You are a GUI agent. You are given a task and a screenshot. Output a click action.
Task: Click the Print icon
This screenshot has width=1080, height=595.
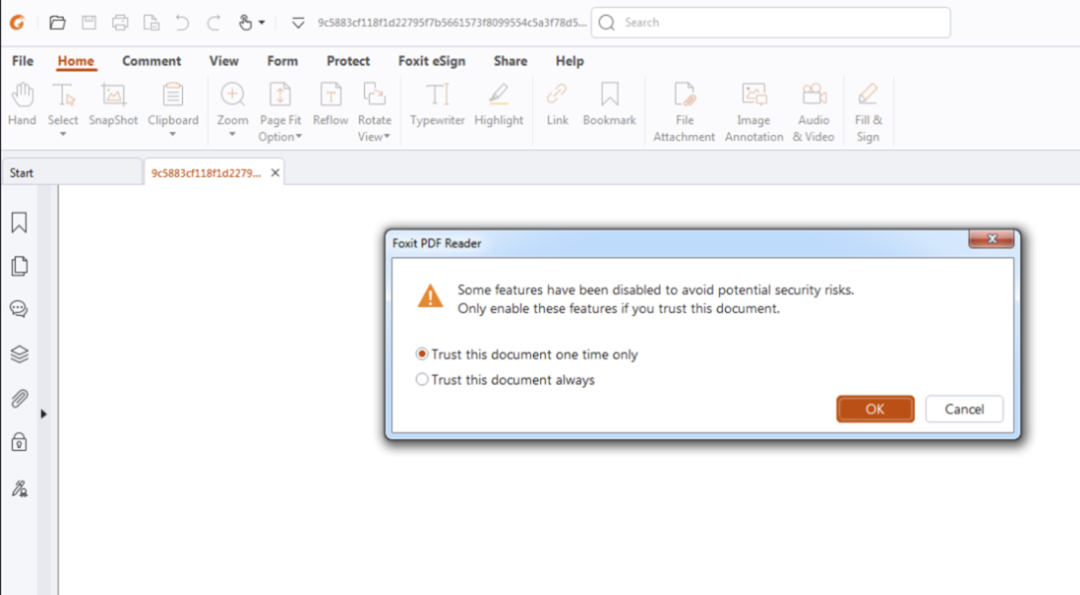(120, 23)
